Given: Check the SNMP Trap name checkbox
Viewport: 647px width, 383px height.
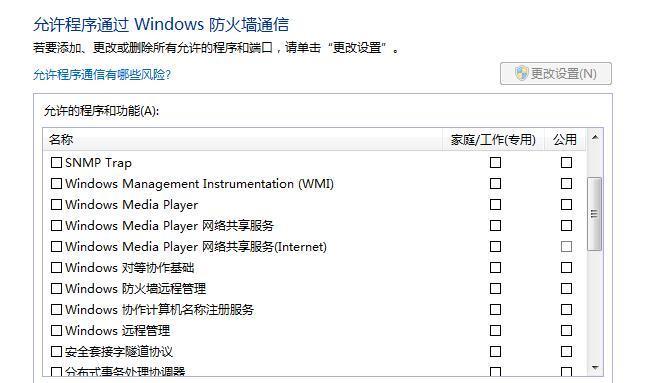Looking at the screenshot, I should click(56, 163).
